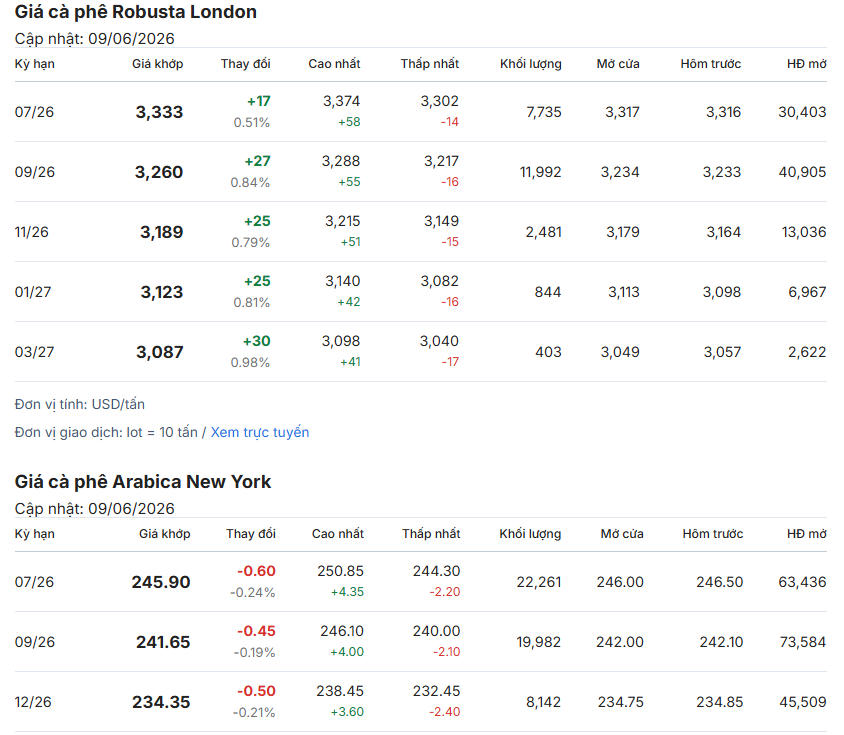The width and height of the screenshot is (844, 735).
Task: Select Arabica 12/26 price 234.35
Action: pyautogui.click(x=161, y=702)
